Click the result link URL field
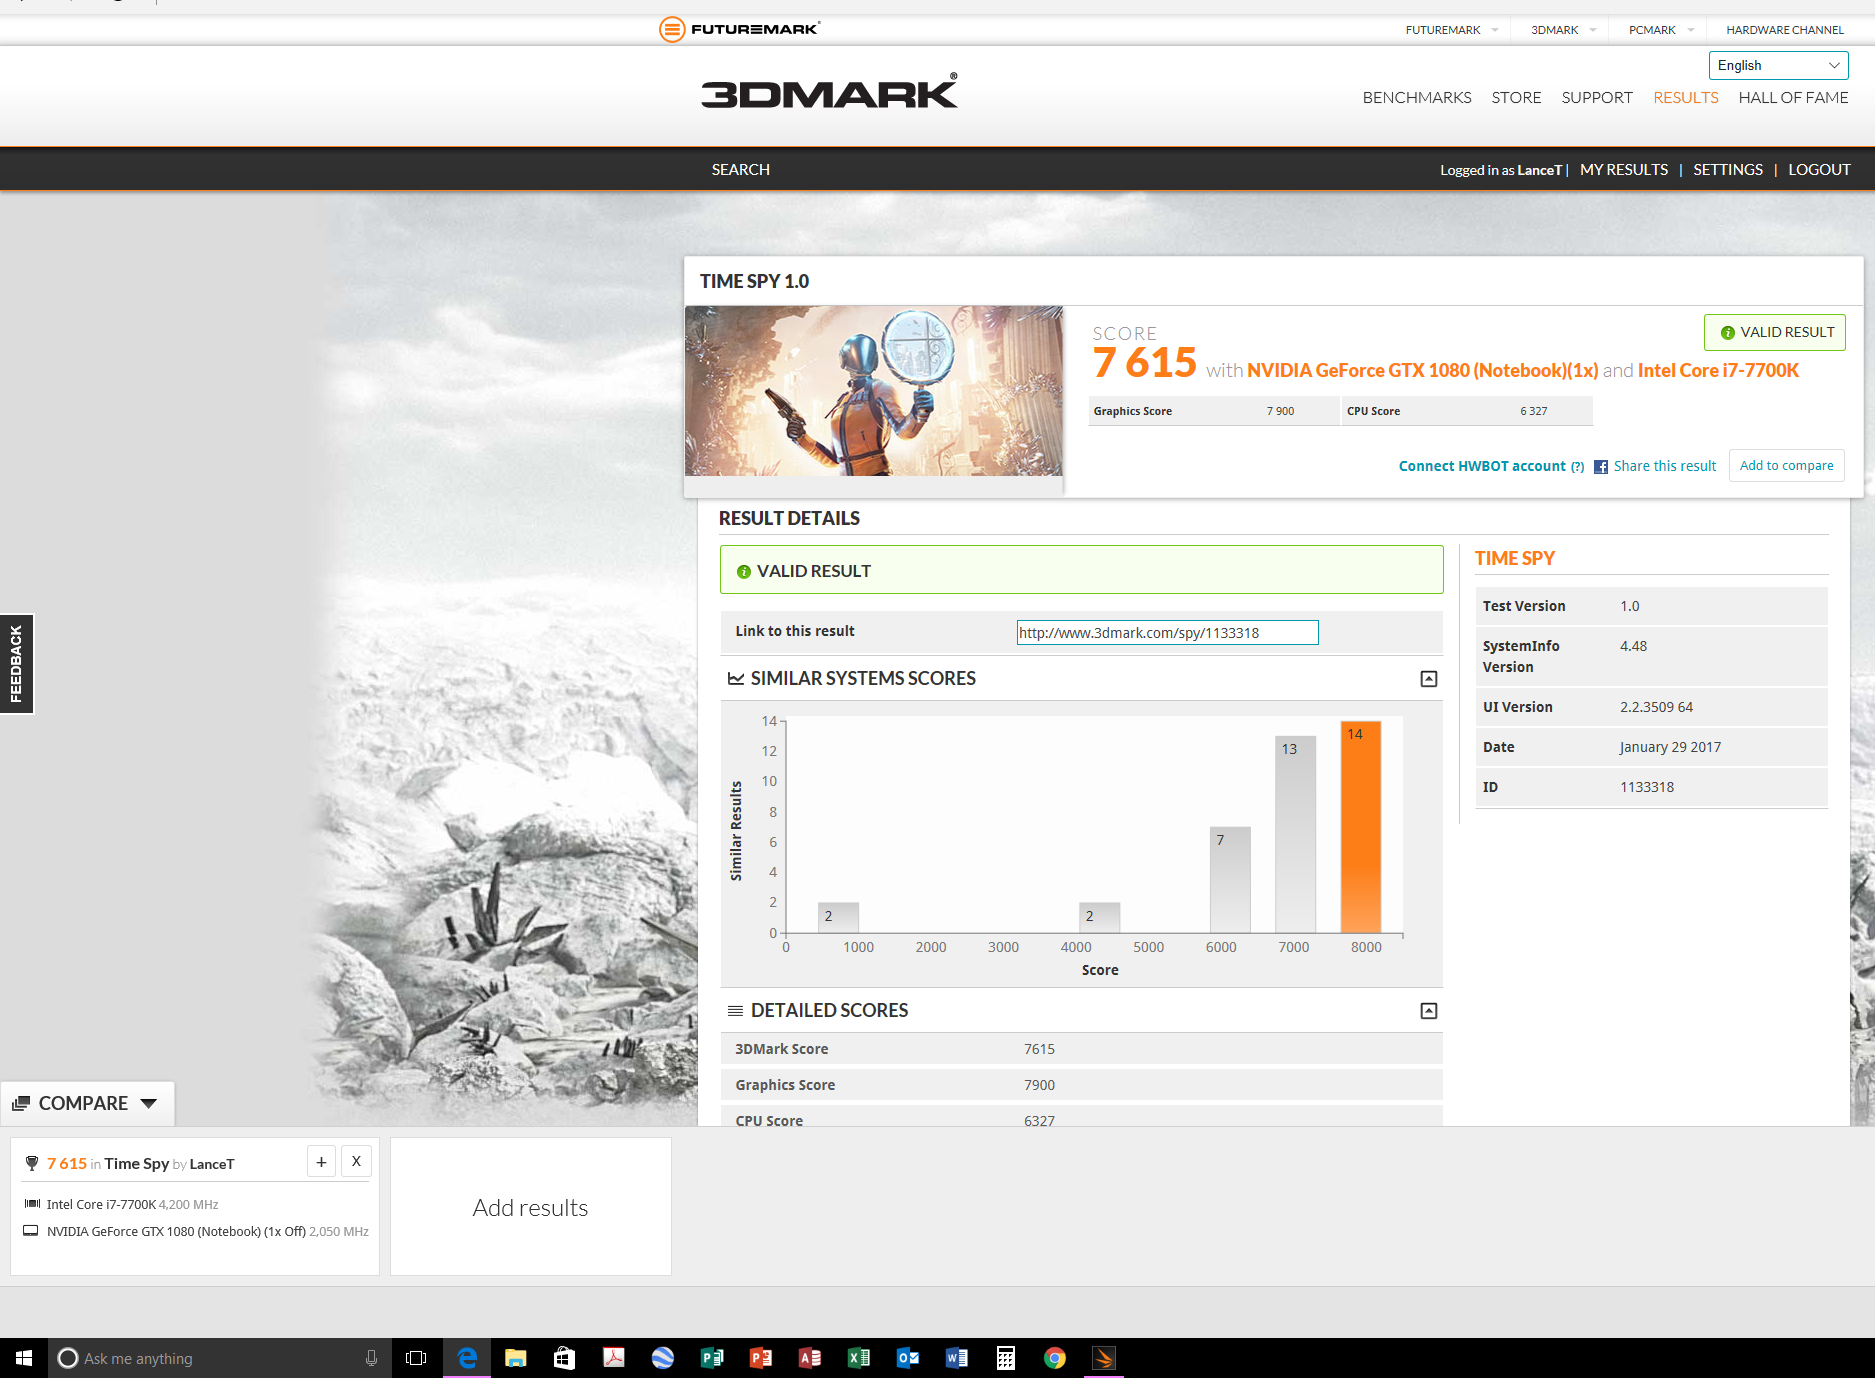This screenshot has height=1378, width=1875. point(1167,633)
